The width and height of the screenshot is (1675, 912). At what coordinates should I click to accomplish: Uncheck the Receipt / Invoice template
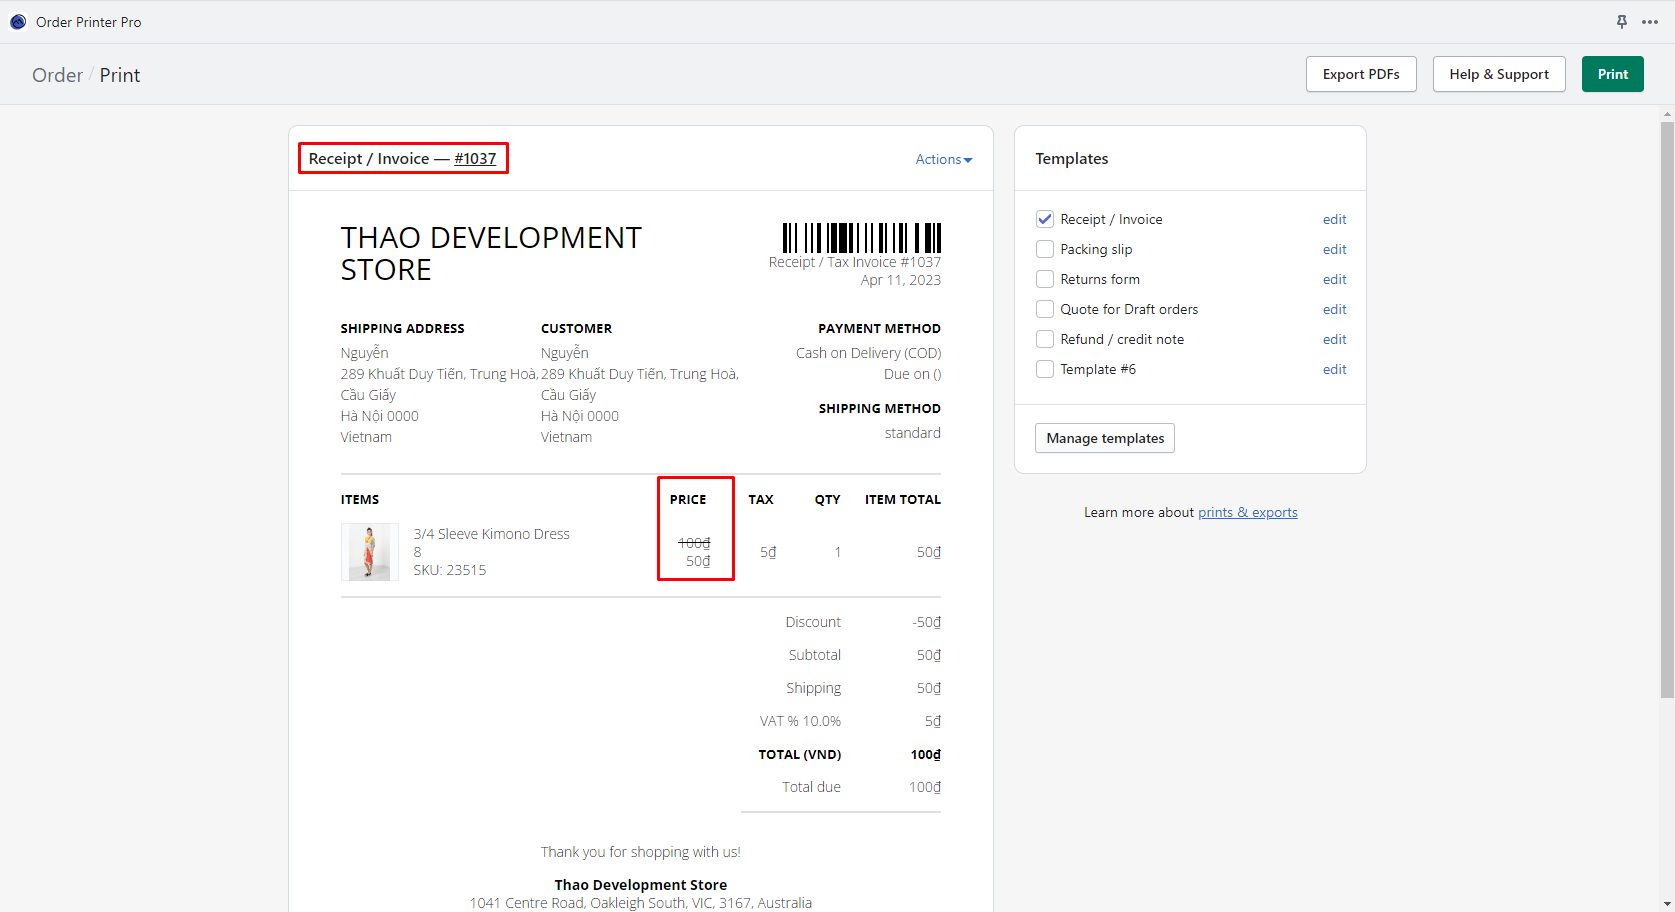pyautogui.click(x=1045, y=219)
